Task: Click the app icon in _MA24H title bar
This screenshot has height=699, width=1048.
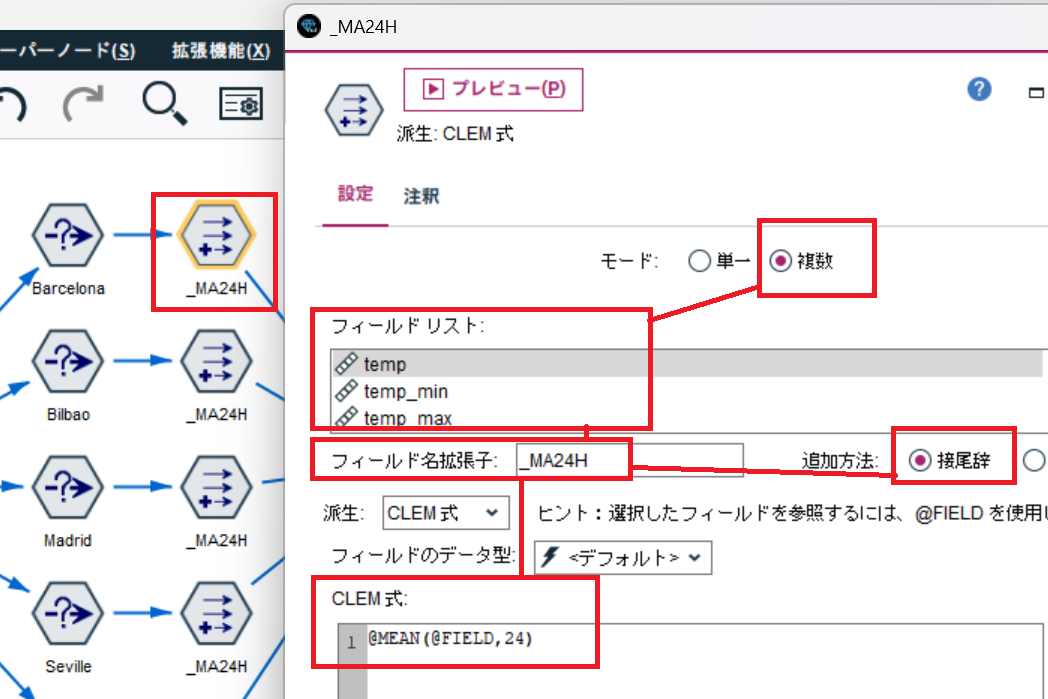Action: (x=309, y=26)
